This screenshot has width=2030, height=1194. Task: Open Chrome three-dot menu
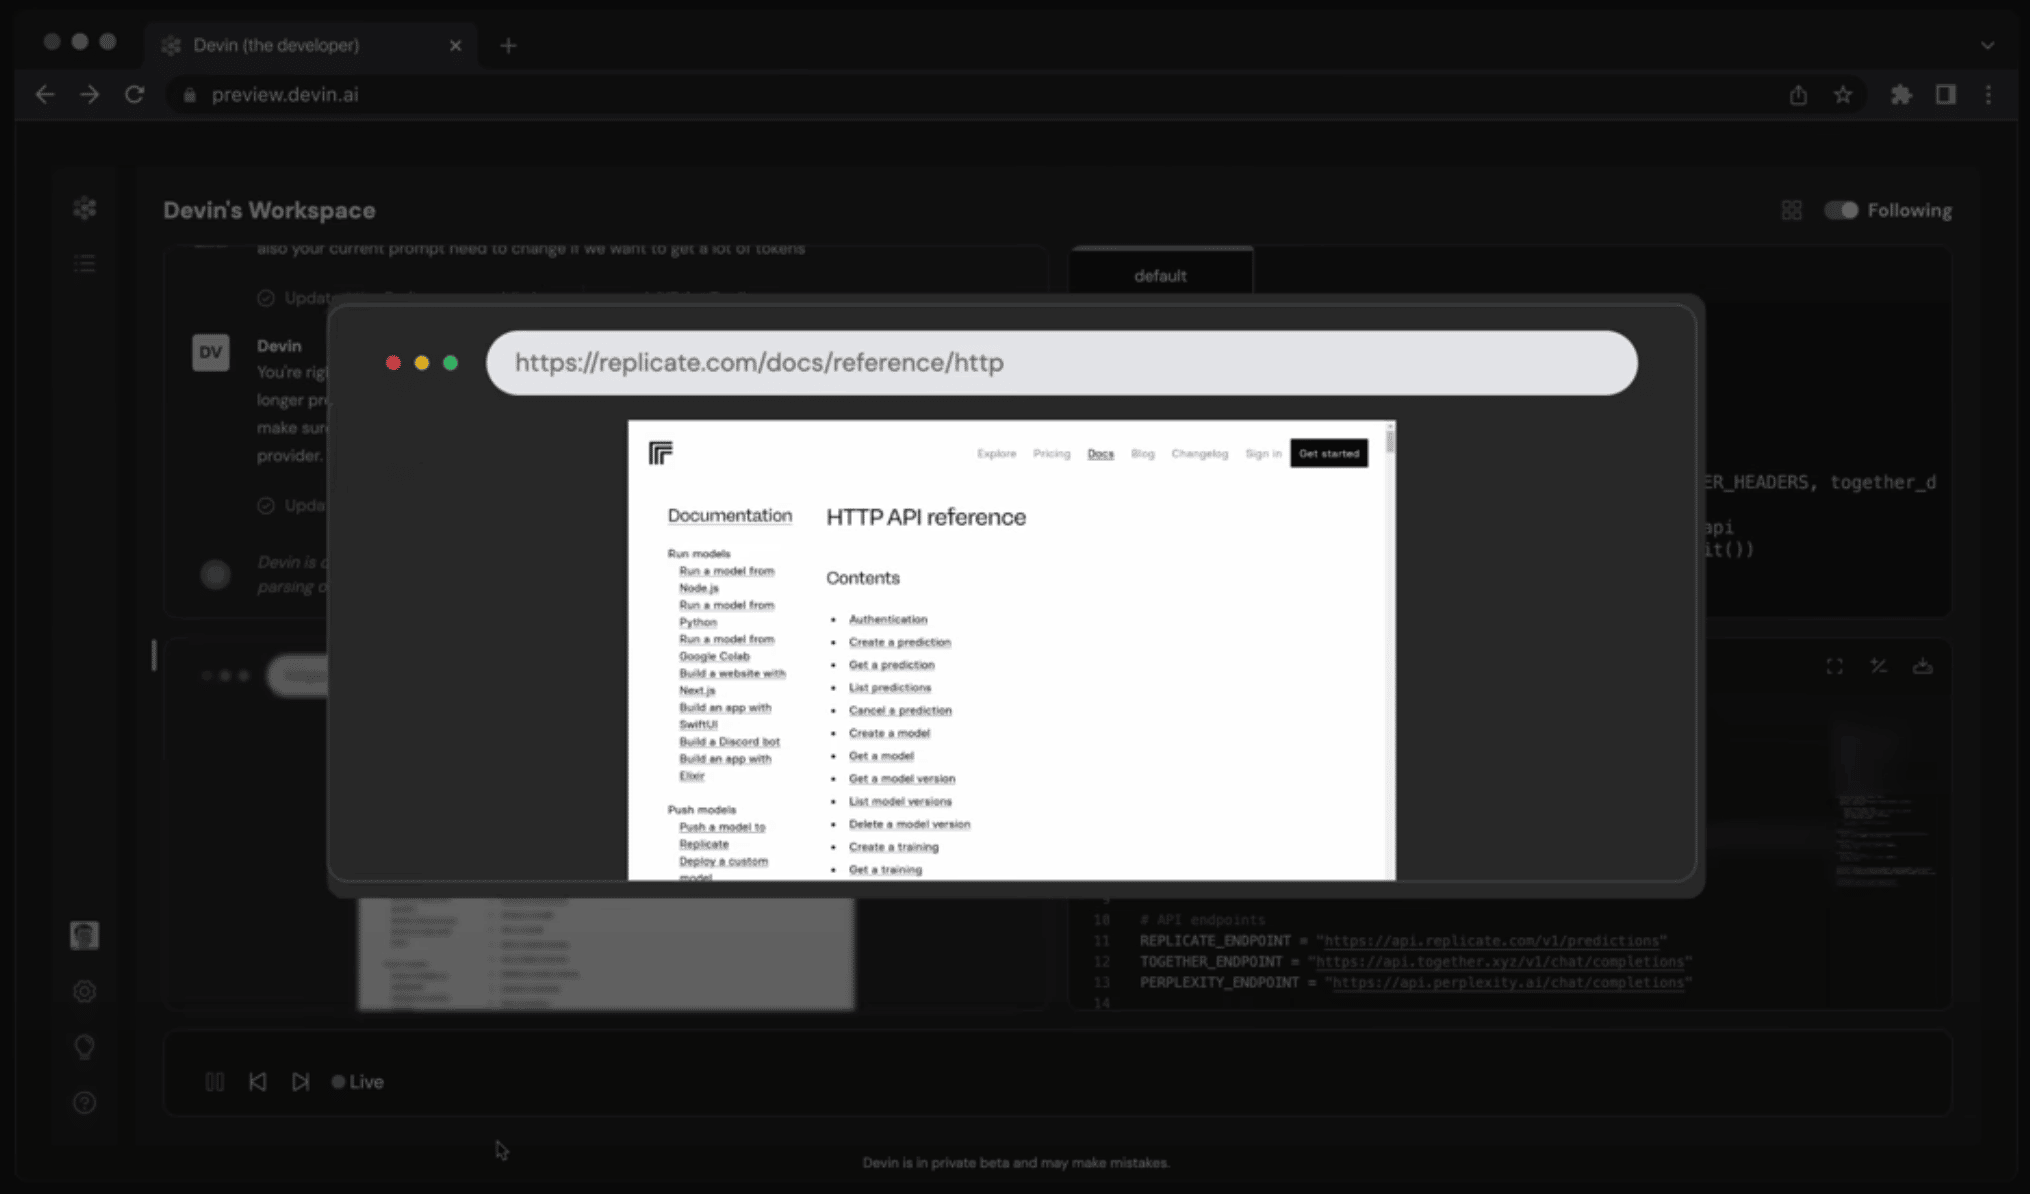click(1988, 95)
